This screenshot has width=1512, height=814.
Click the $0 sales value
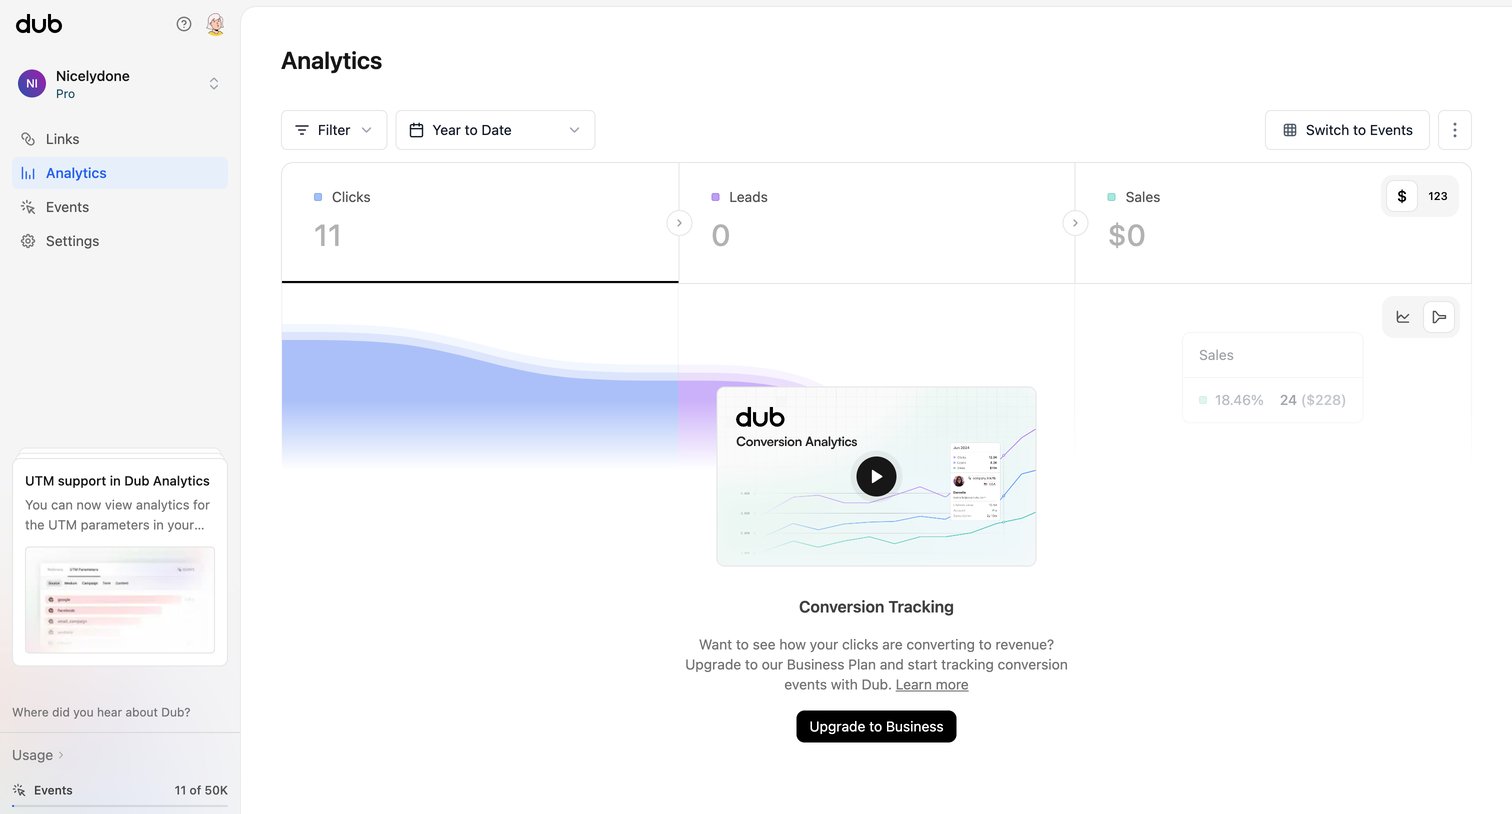click(x=1127, y=236)
